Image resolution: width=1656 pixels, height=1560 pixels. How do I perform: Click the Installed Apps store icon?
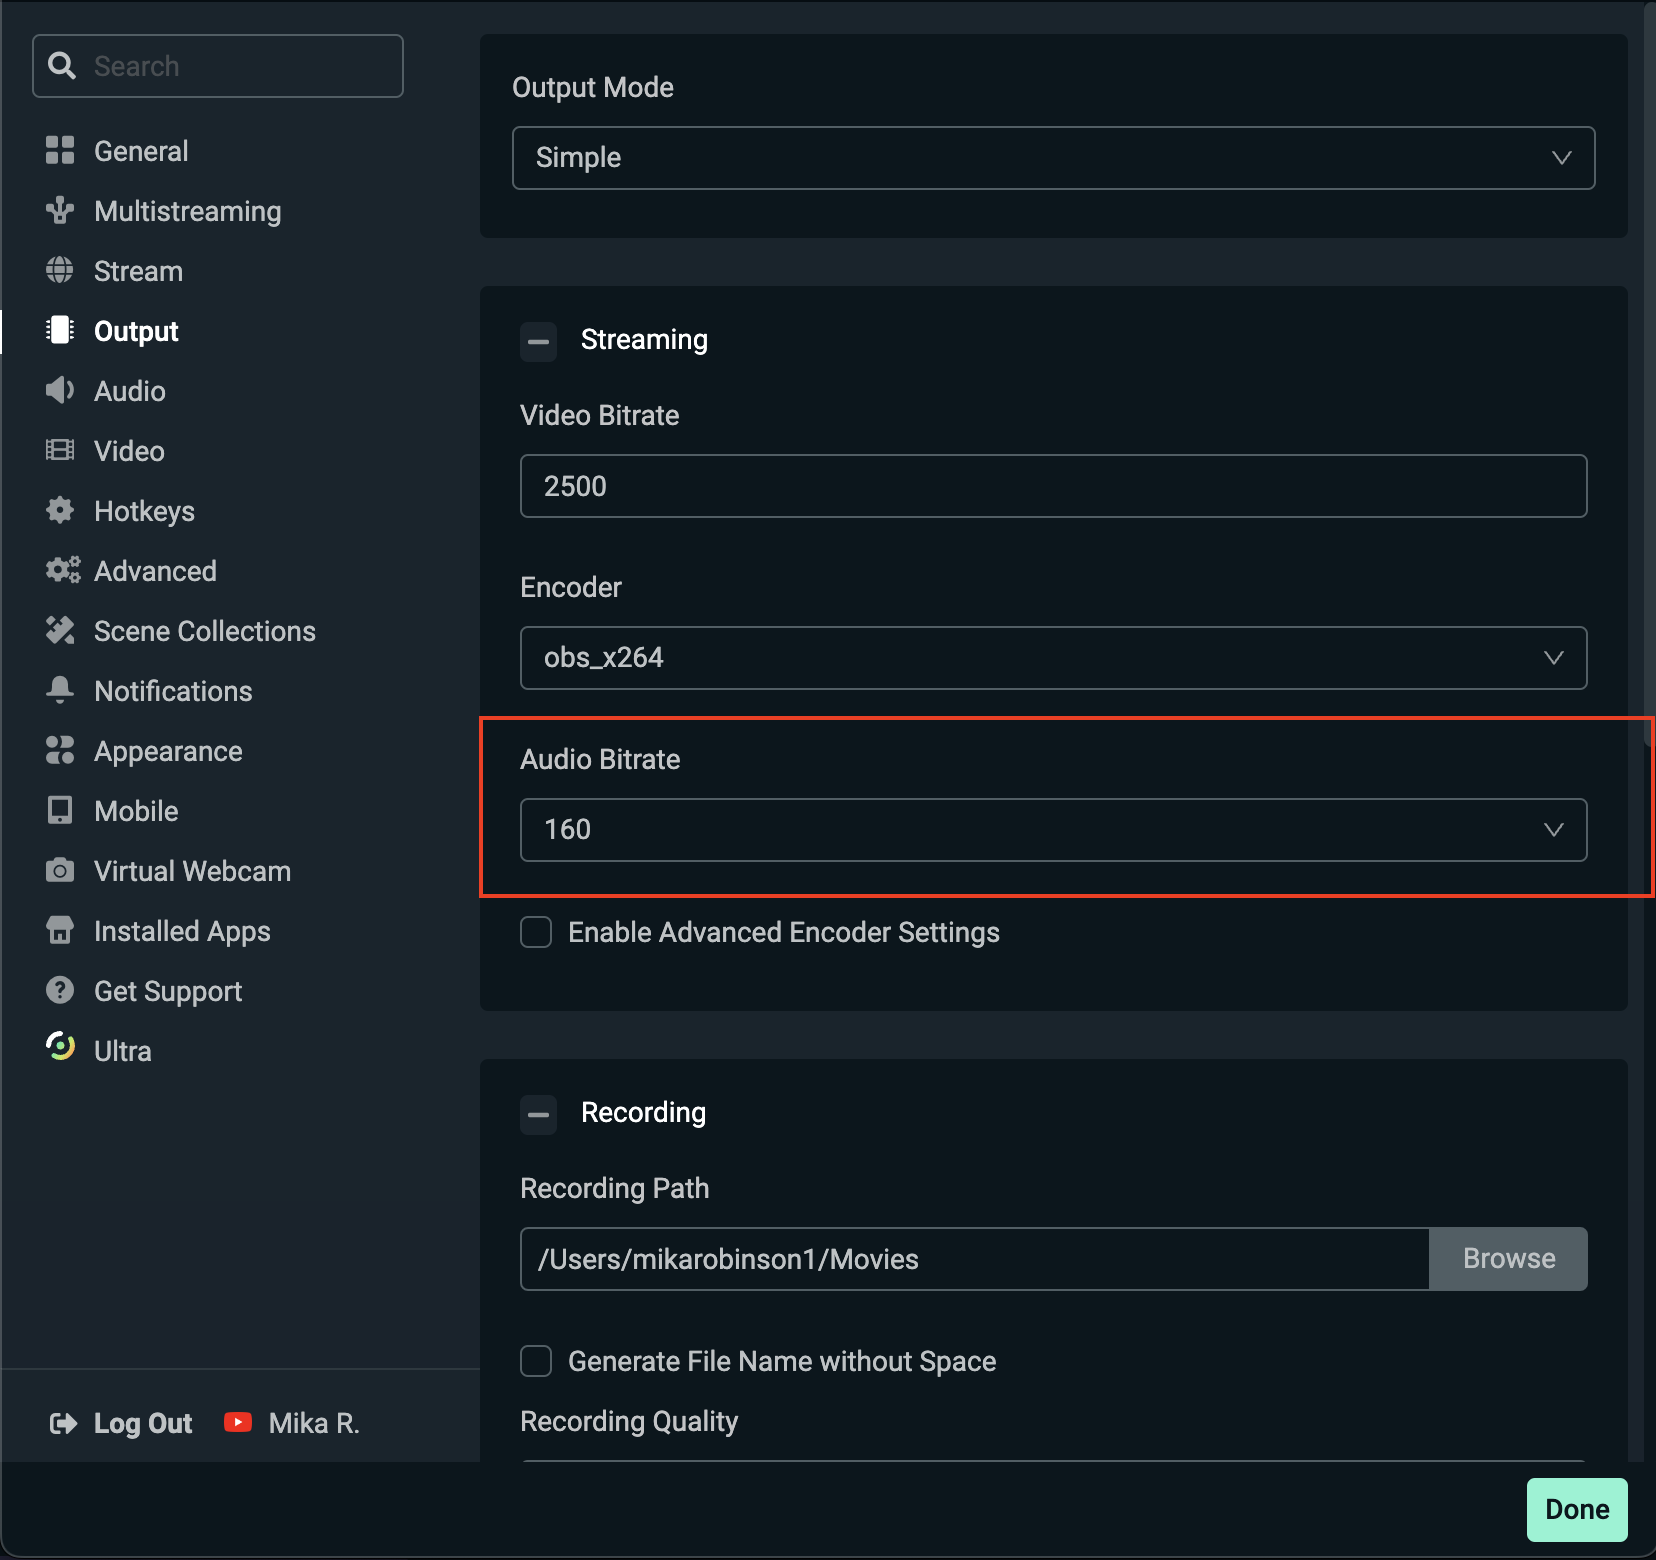(x=60, y=931)
